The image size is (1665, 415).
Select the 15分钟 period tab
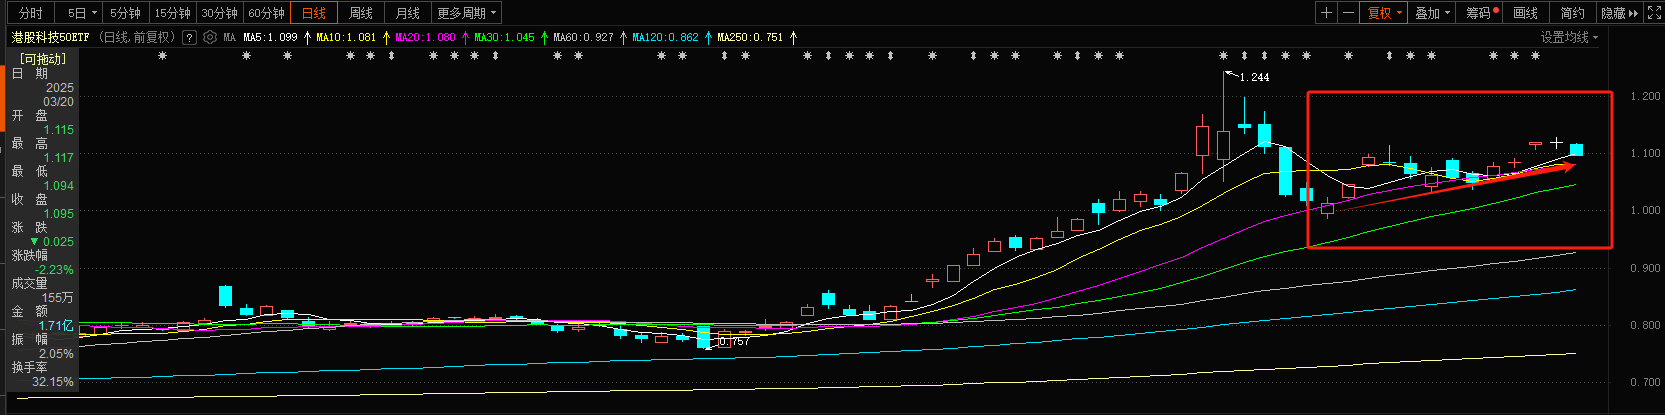(x=172, y=13)
